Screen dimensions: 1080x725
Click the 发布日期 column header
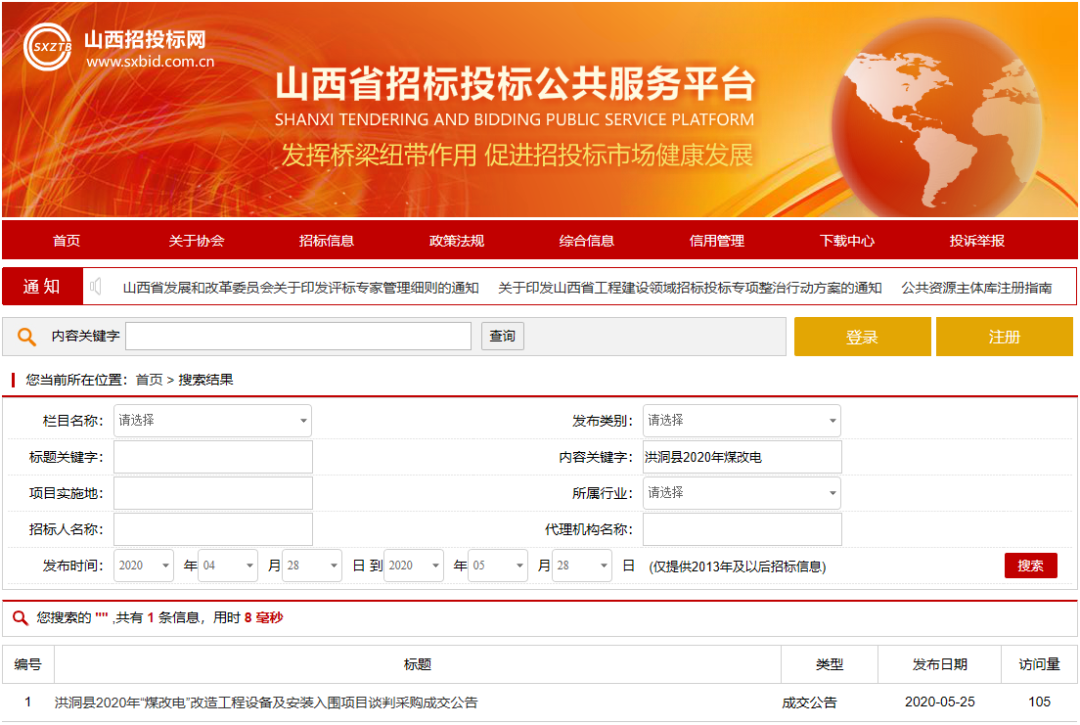pos(939,664)
